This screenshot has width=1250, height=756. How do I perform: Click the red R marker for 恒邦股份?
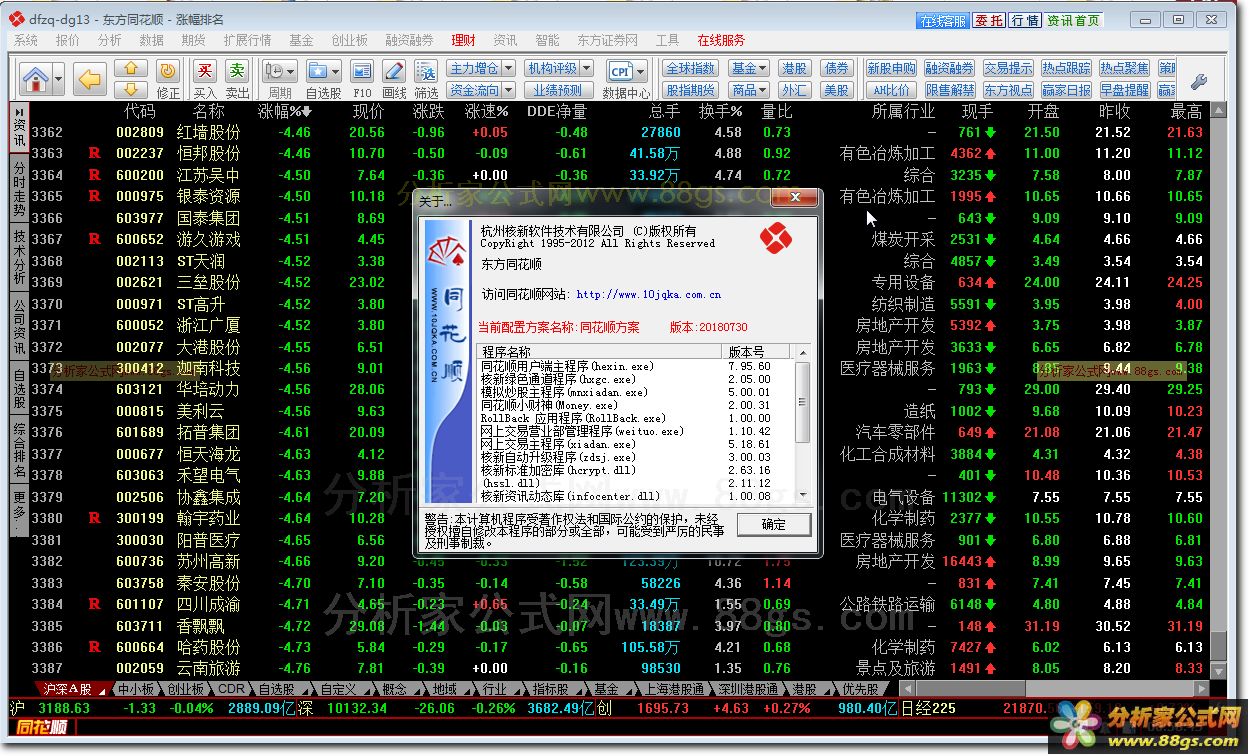click(95, 153)
